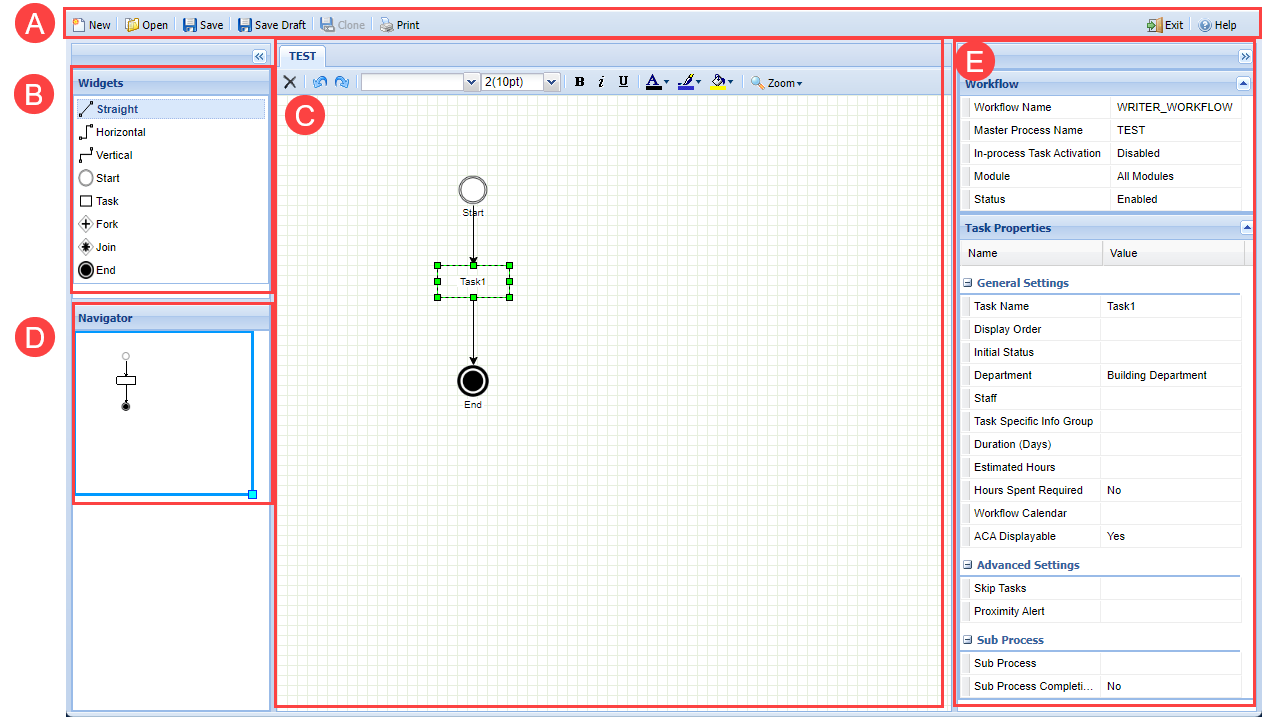The width and height of the screenshot is (1262, 717).
Task: Delete the selection with the X icon
Action: pos(290,82)
